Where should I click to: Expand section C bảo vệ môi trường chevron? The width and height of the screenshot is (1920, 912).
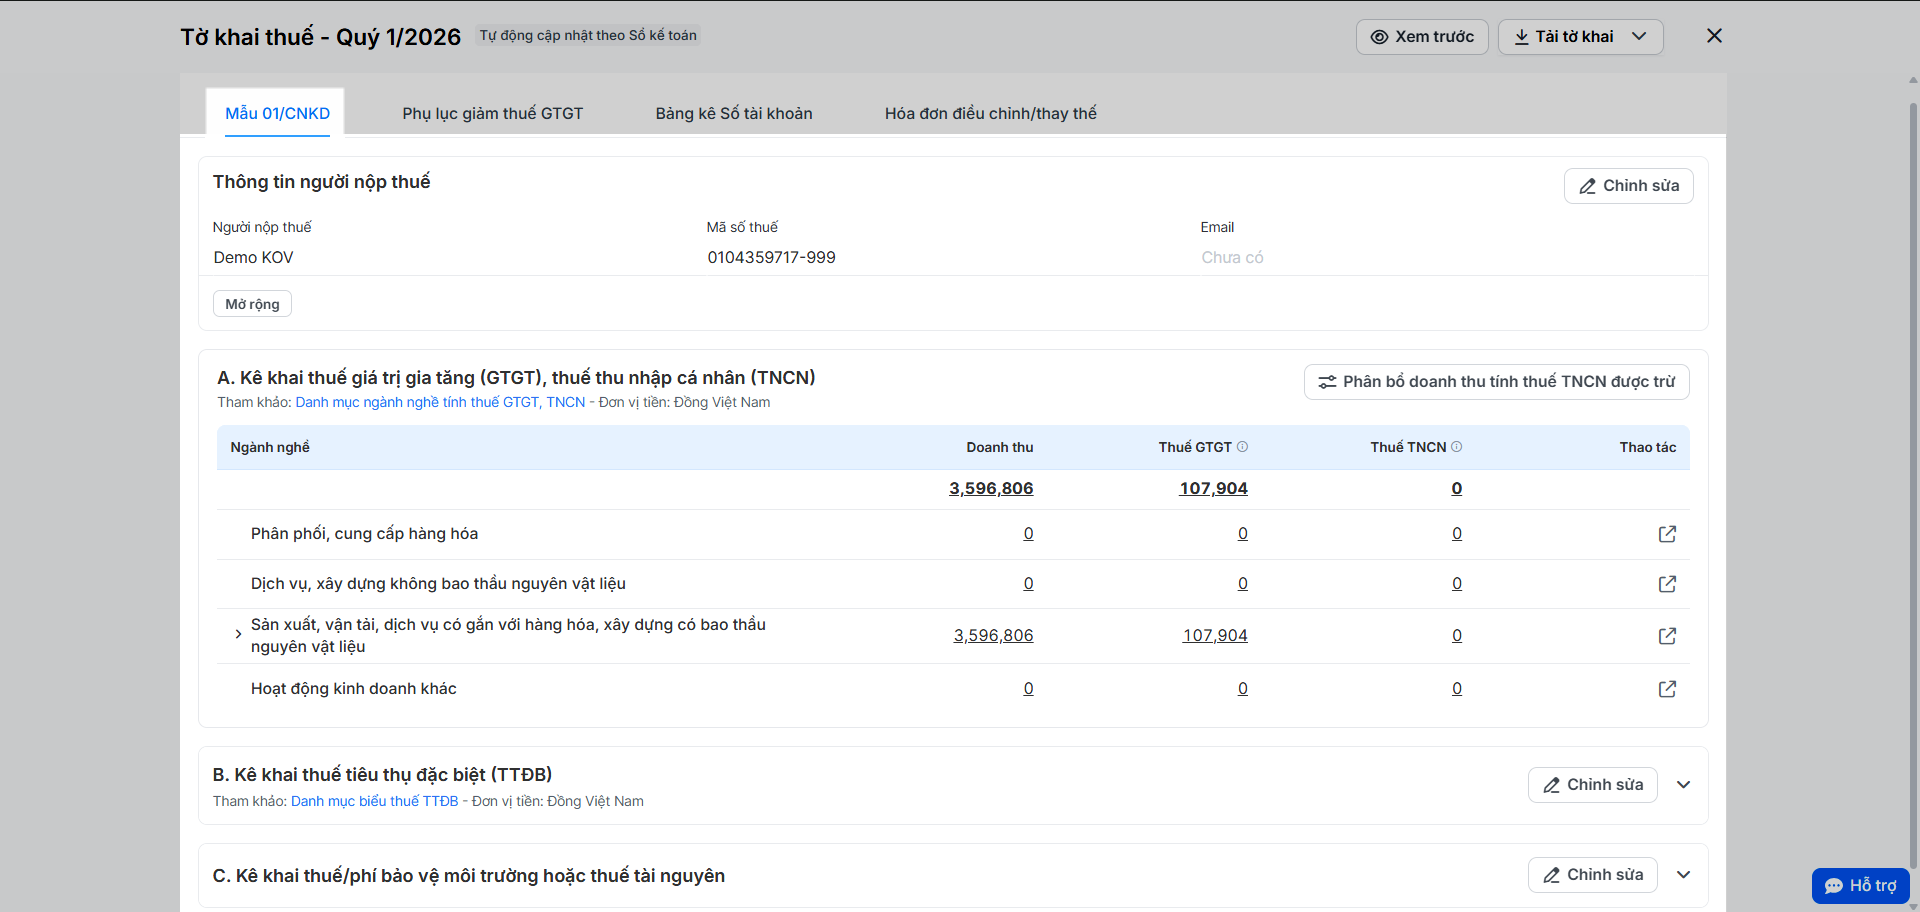click(x=1684, y=875)
